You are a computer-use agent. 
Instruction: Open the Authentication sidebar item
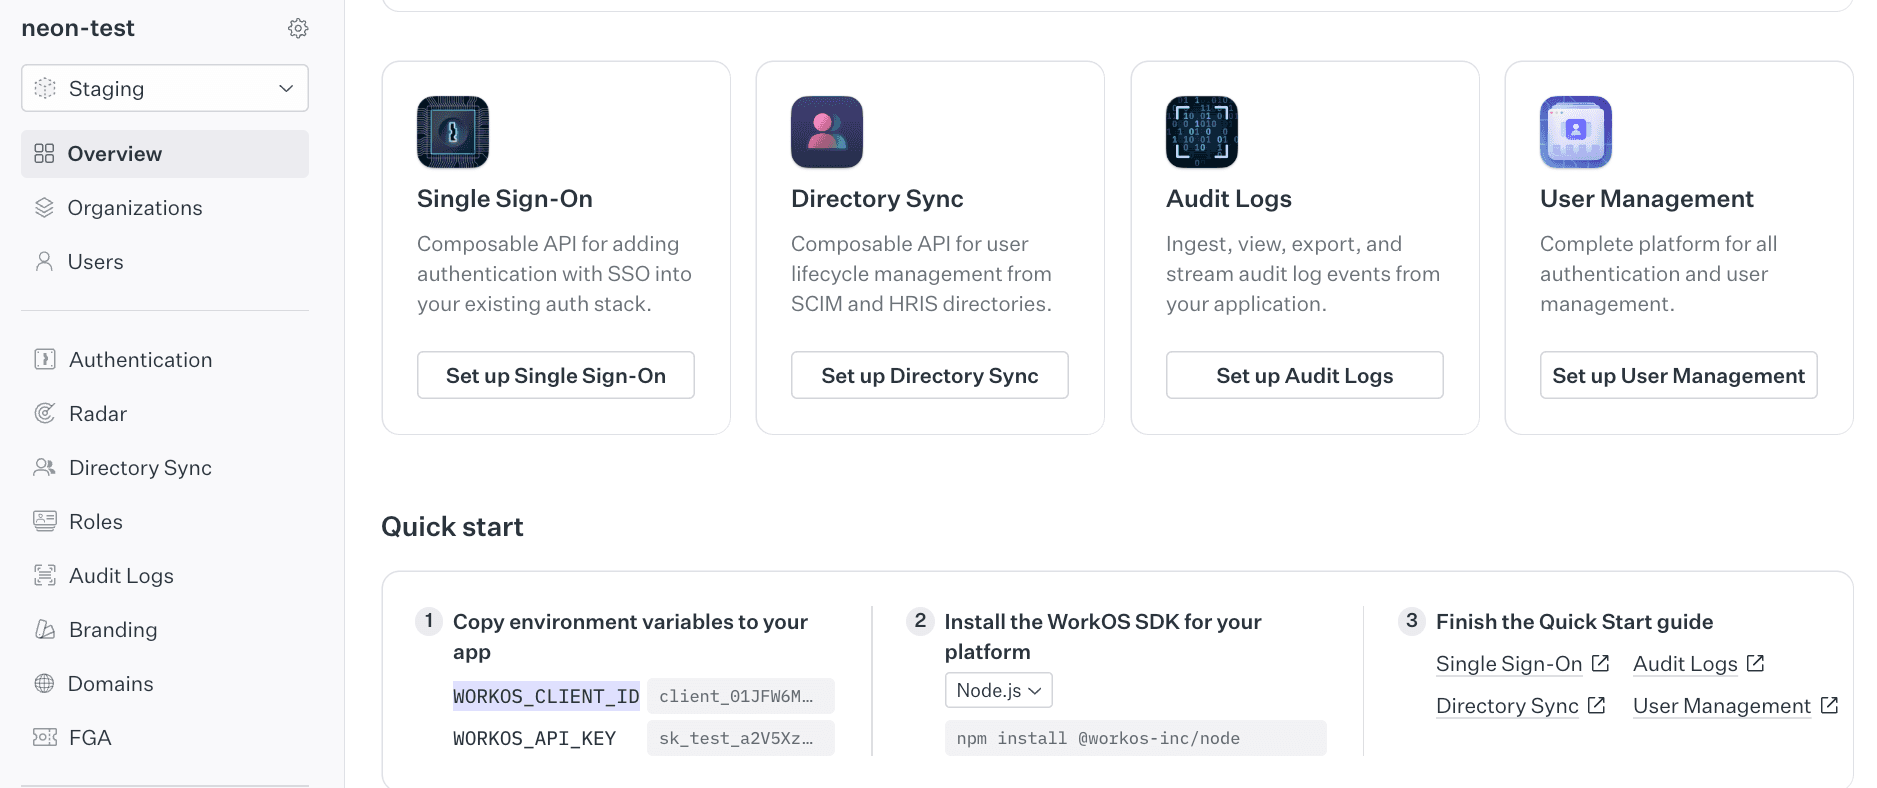pyautogui.click(x=140, y=360)
